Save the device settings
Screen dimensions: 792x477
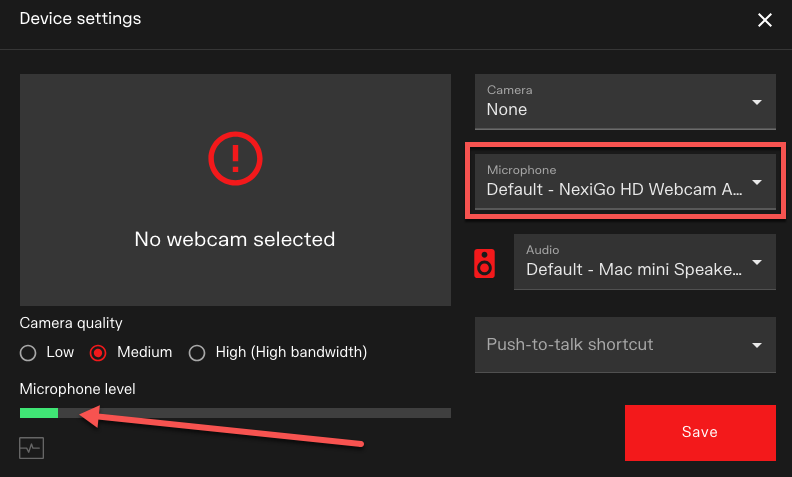pos(700,433)
